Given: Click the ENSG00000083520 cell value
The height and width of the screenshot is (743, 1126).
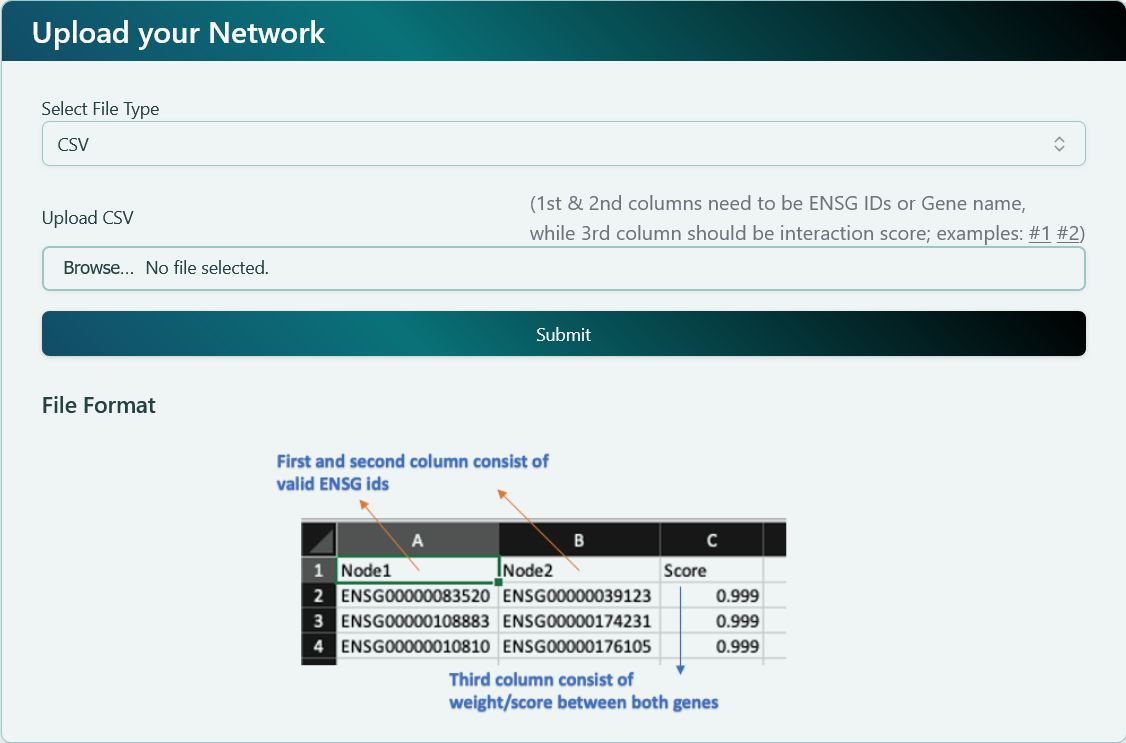Looking at the screenshot, I should (417, 595).
